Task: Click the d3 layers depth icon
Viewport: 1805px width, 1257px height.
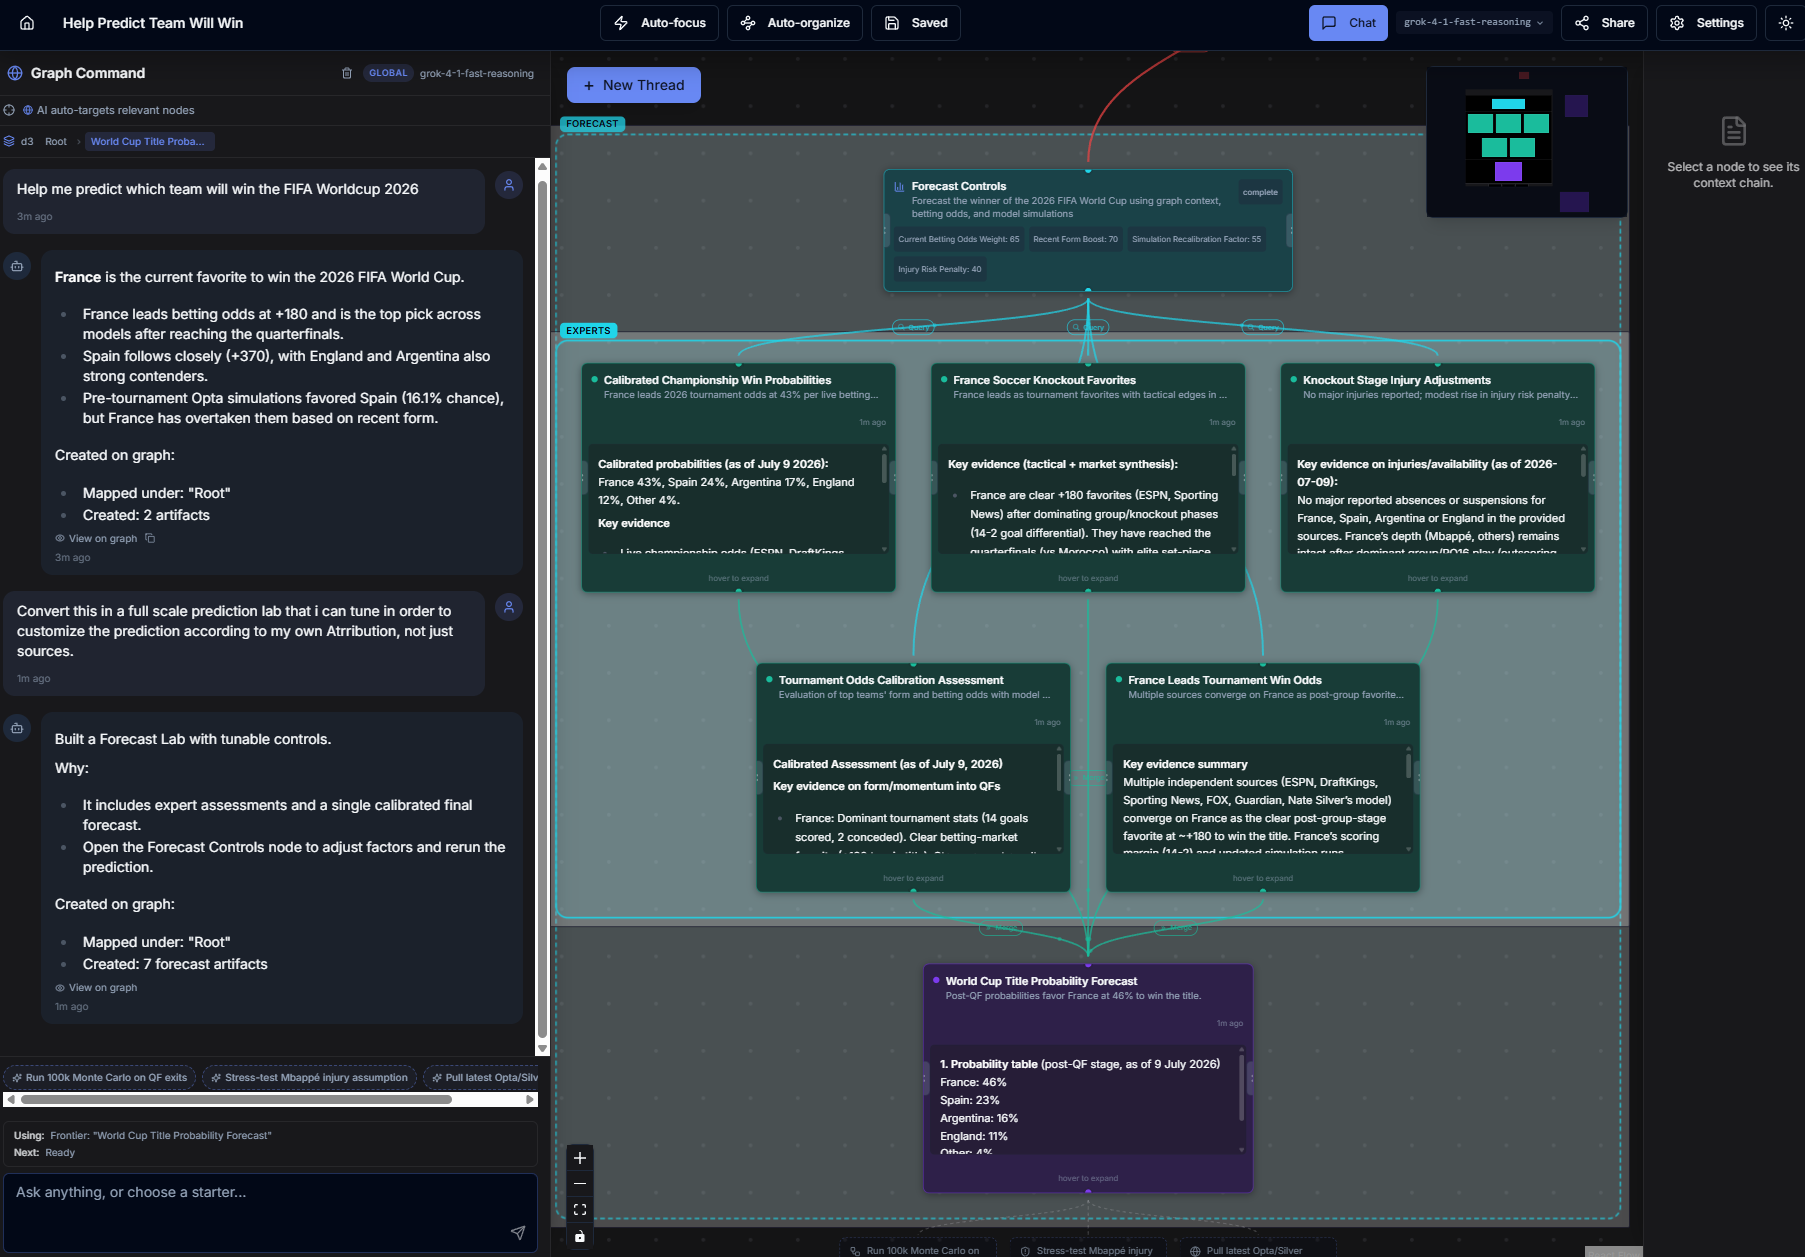Action: tap(9, 141)
